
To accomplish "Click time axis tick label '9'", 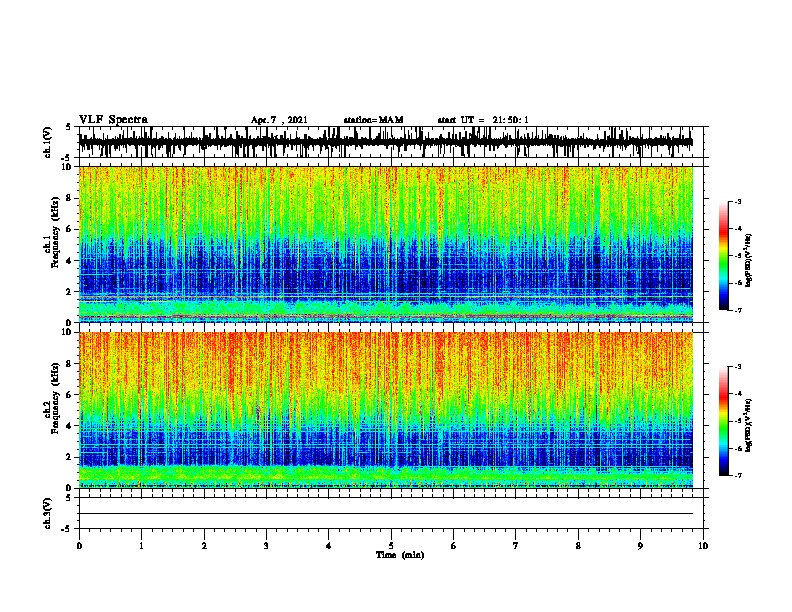I will [640, 546].
